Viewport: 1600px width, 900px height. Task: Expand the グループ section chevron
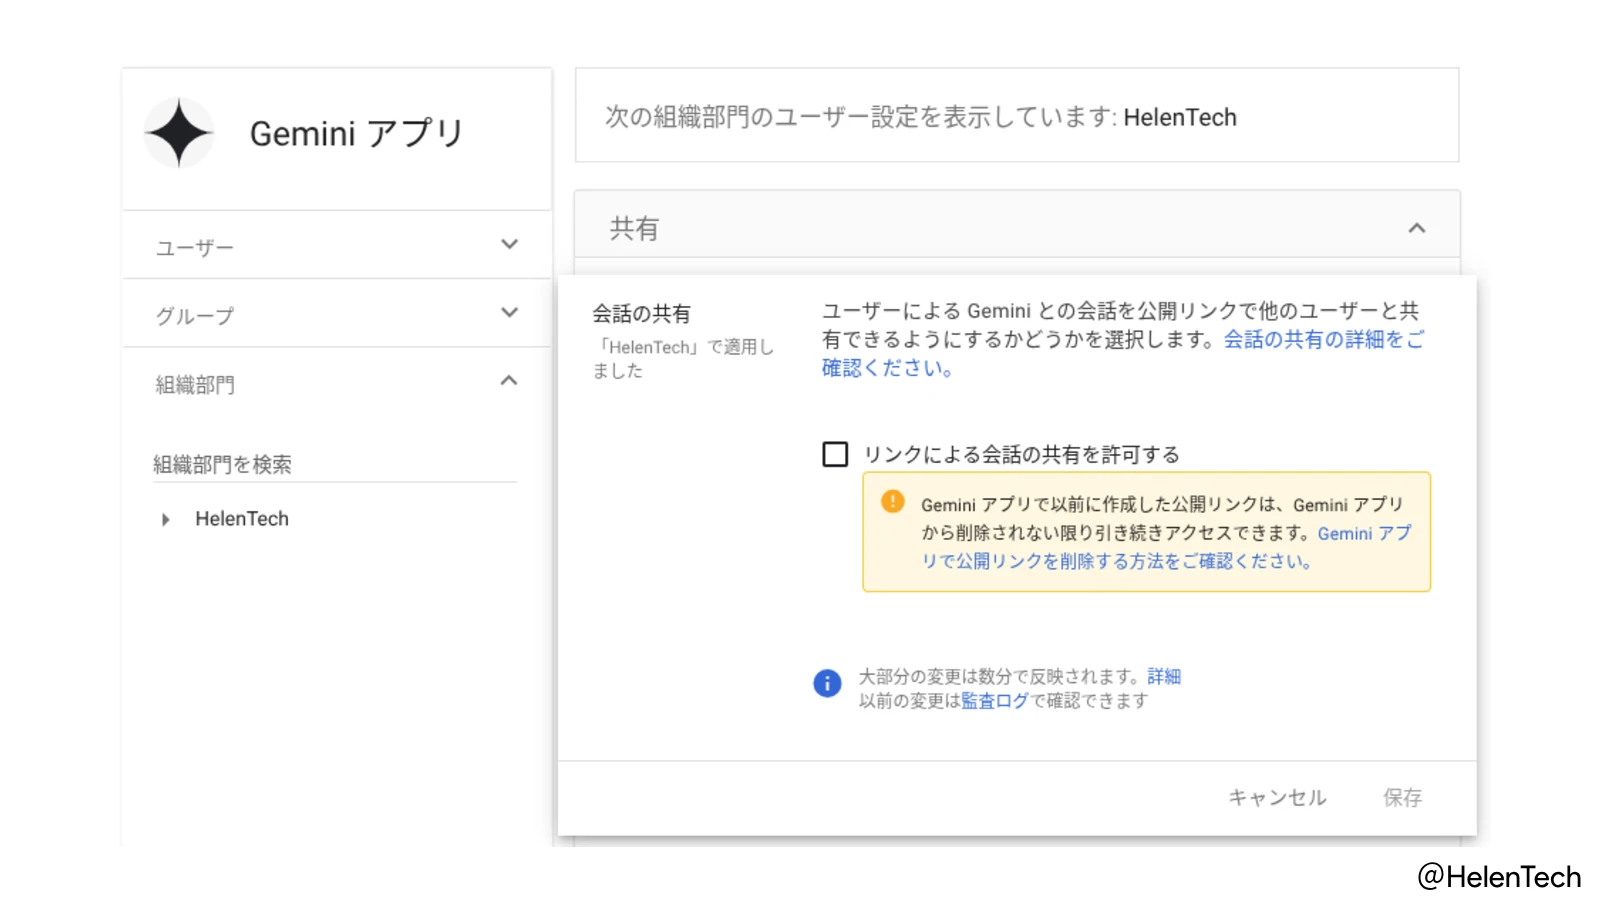509,313
